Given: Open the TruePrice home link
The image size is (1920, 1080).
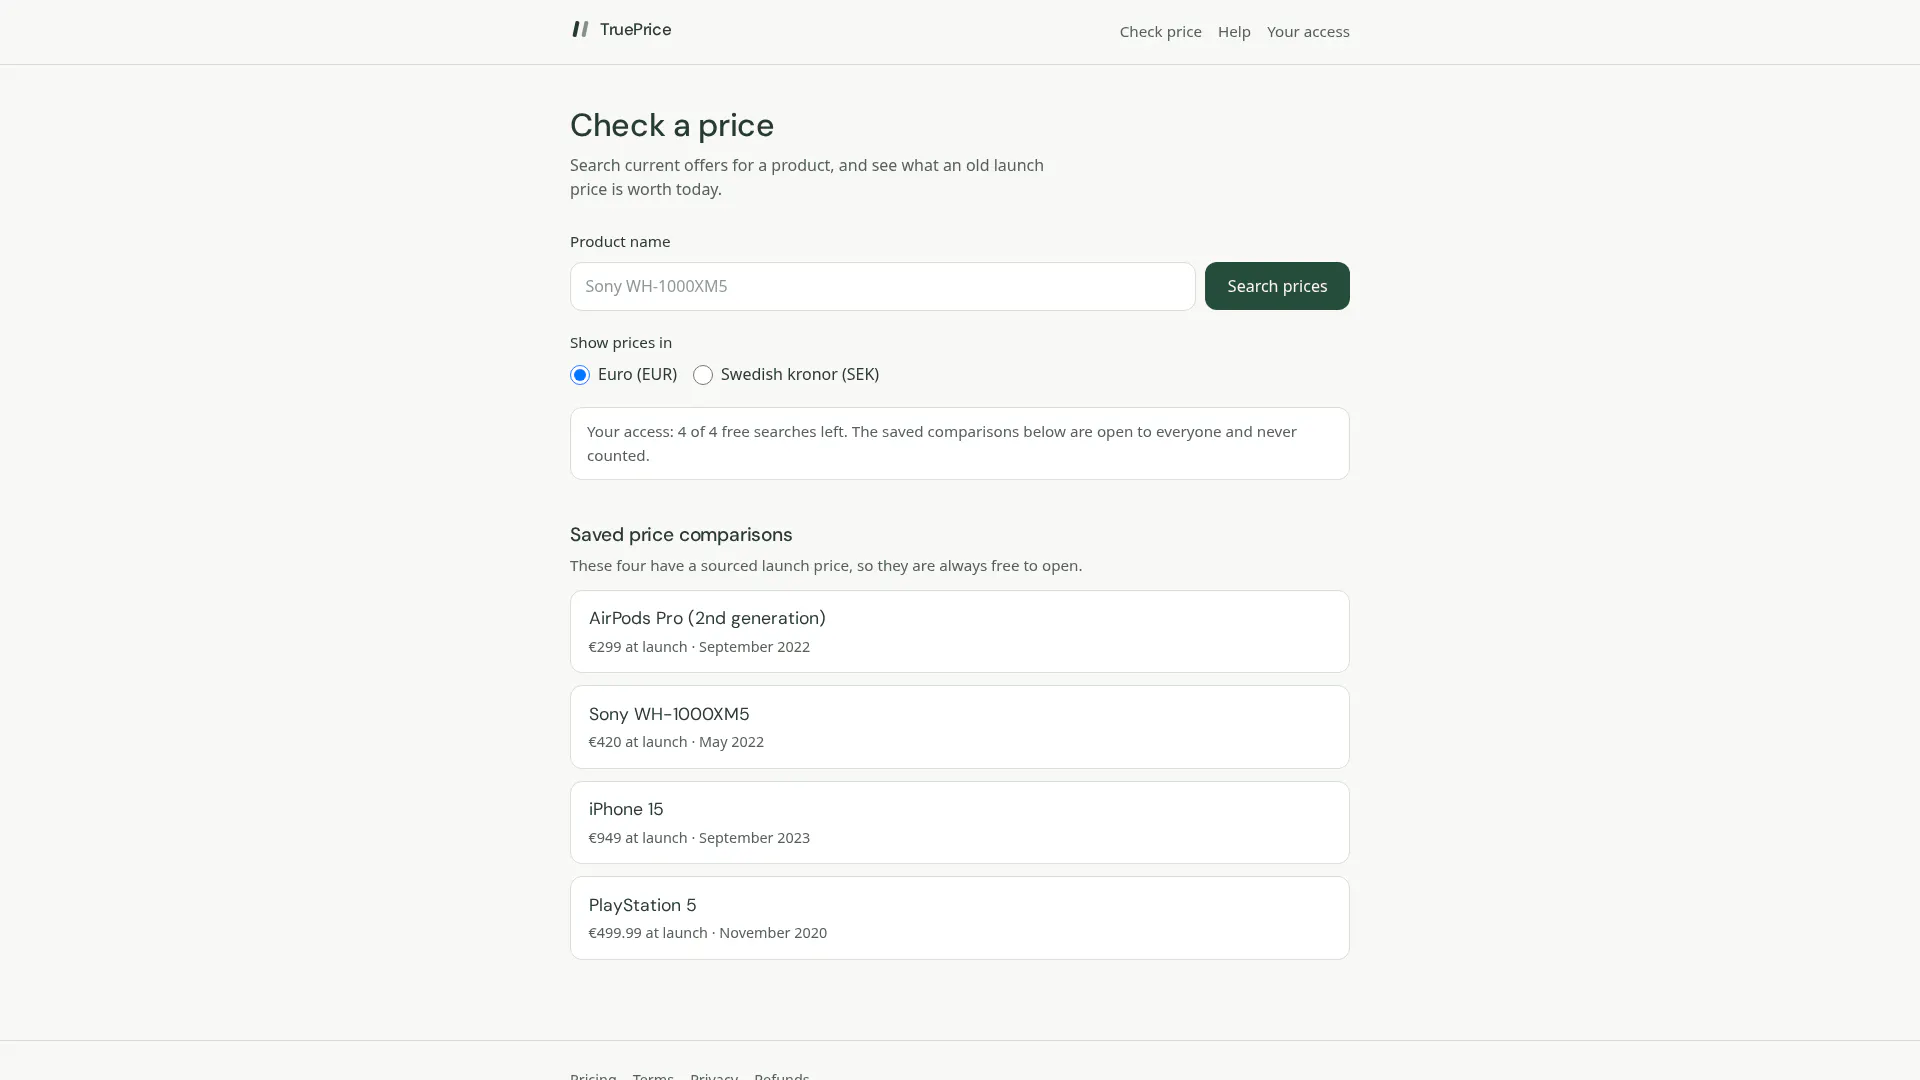Looking at the screenshot, I should (x=621, y=30).
